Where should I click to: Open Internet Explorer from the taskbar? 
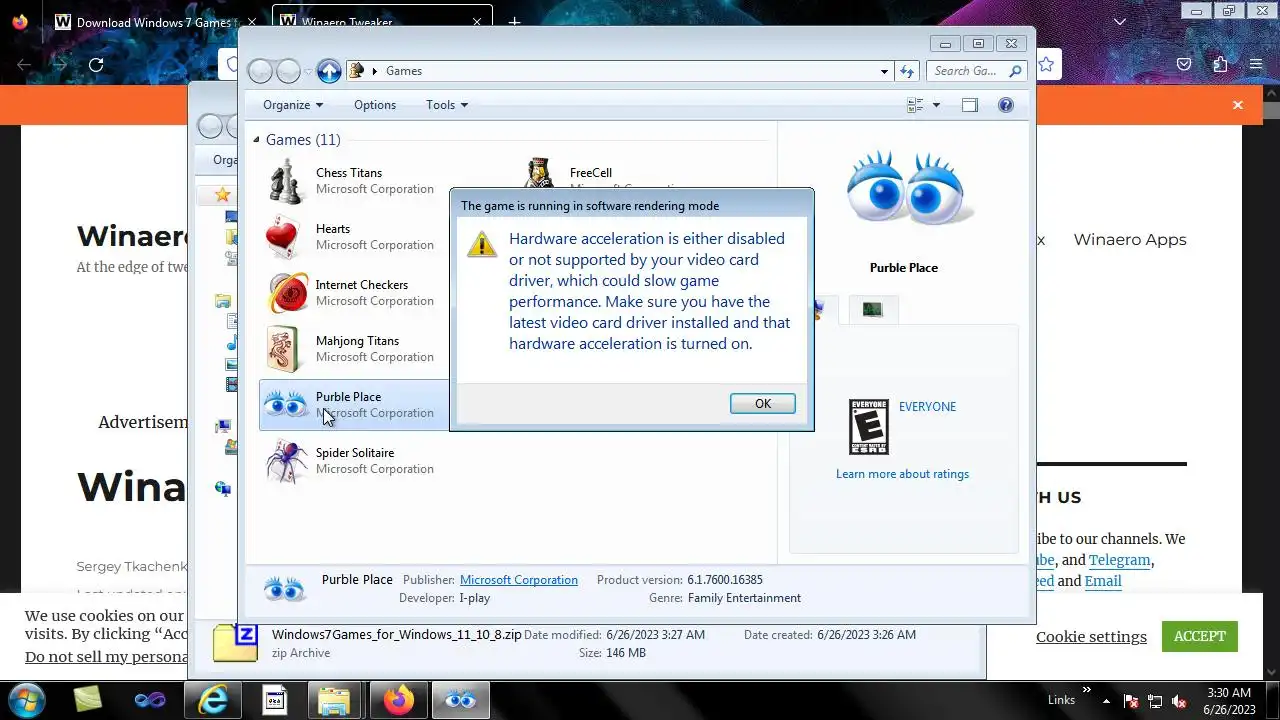pyautogui.click(x=213, y=700)
